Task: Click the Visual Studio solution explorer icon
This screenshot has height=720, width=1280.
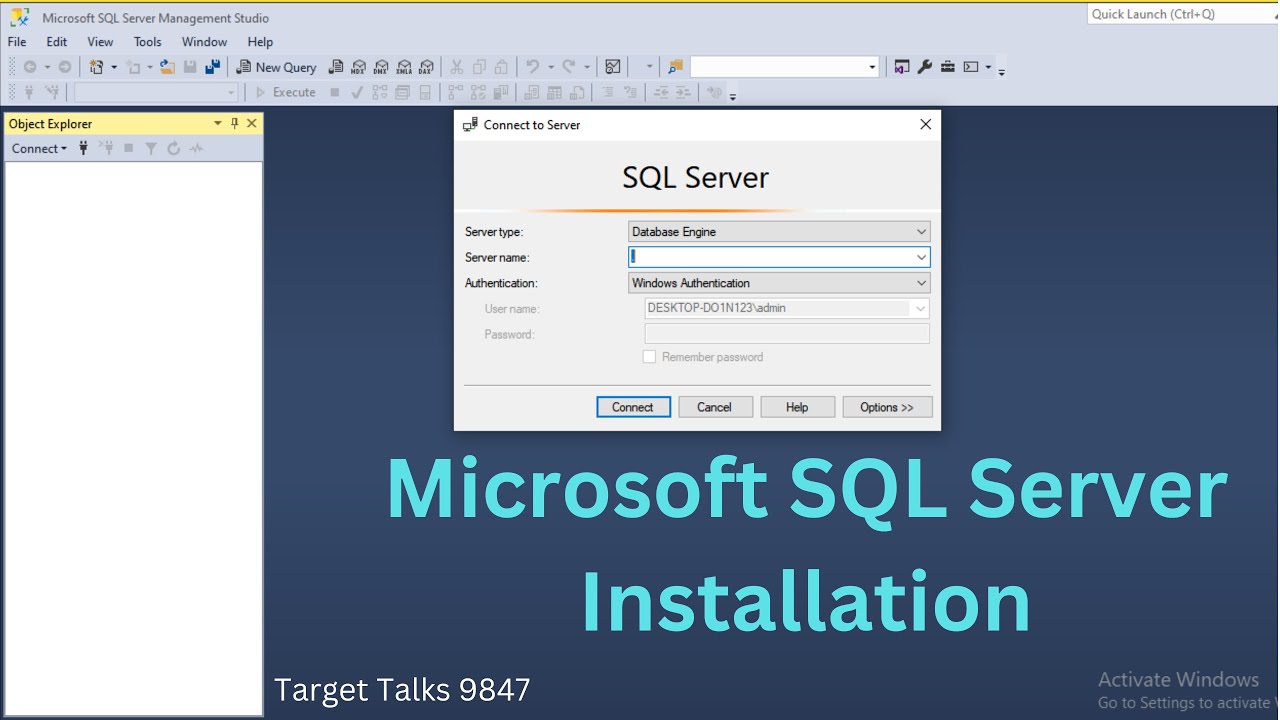Action: 902,67
